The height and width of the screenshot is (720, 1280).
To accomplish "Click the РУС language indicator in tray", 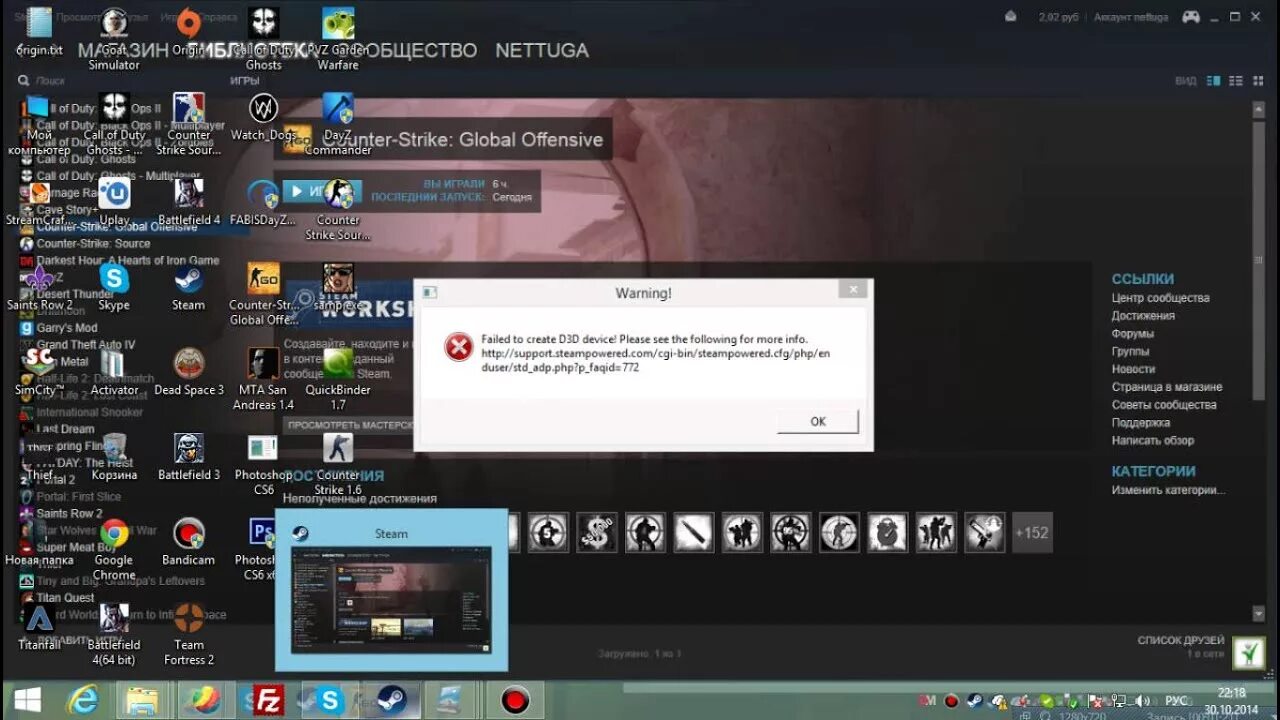I will pyautogui.click(x=1177, y=701).
